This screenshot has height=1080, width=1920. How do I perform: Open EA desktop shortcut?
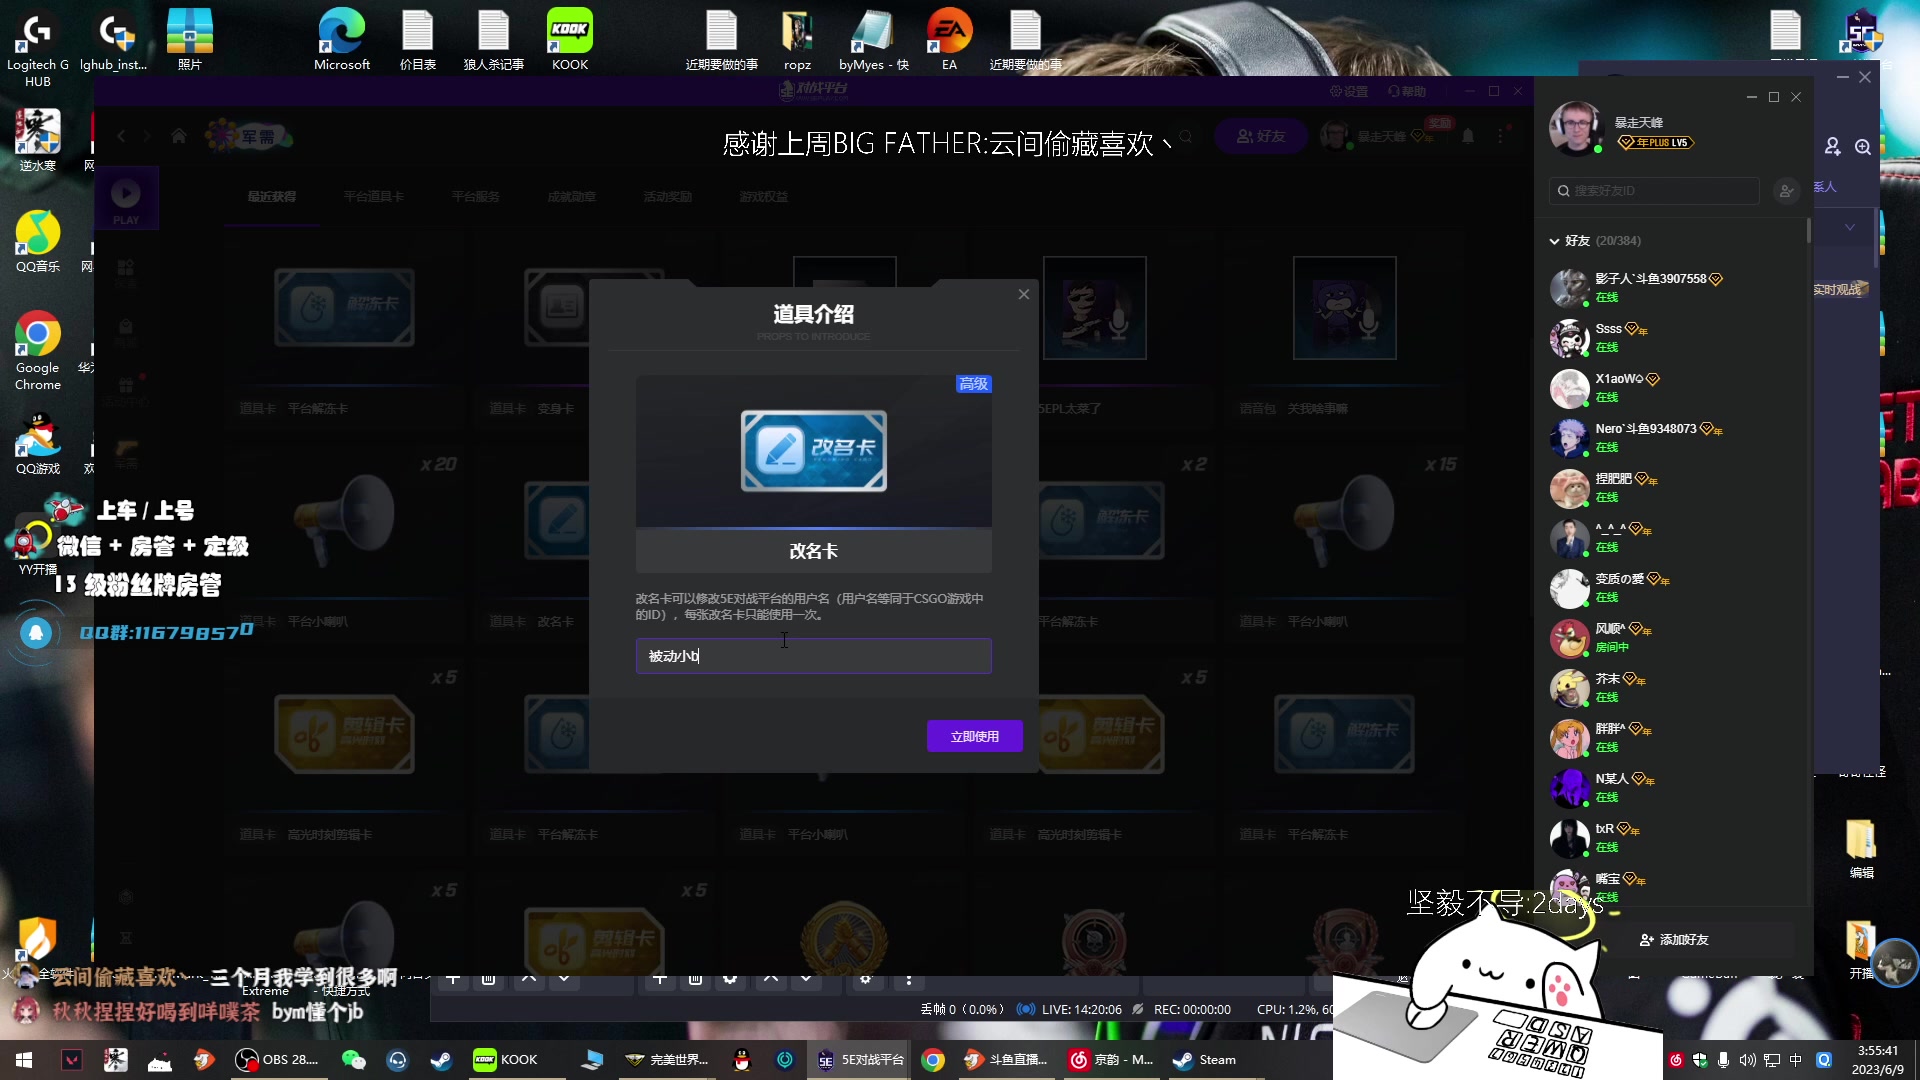949,40
